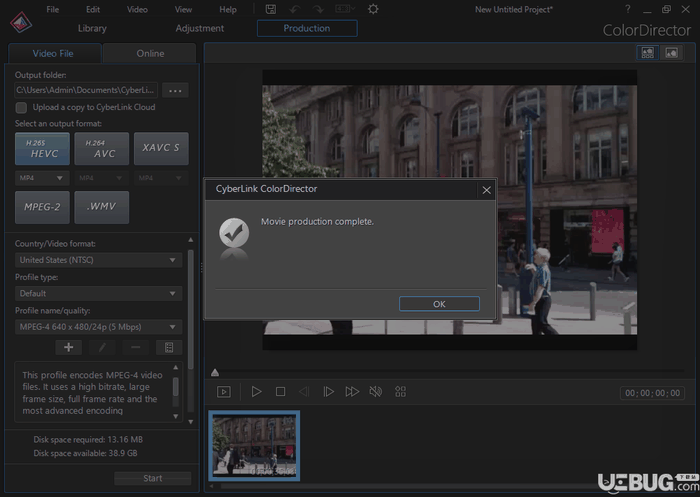Open AVC MP4 container dropdown
This screenshot has height=497, width=700.
click(102, 178)
